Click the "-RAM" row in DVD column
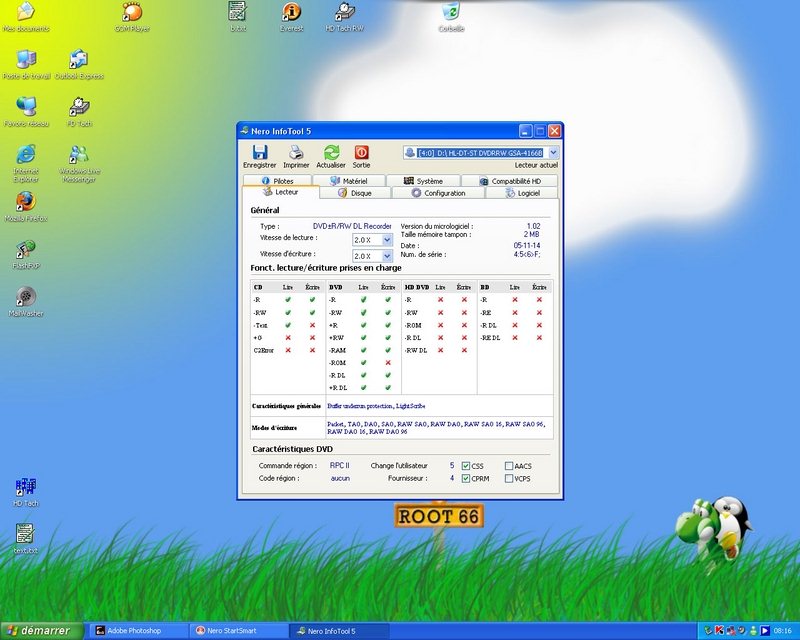This screenshot has width=800, height=640. point(362,350)
